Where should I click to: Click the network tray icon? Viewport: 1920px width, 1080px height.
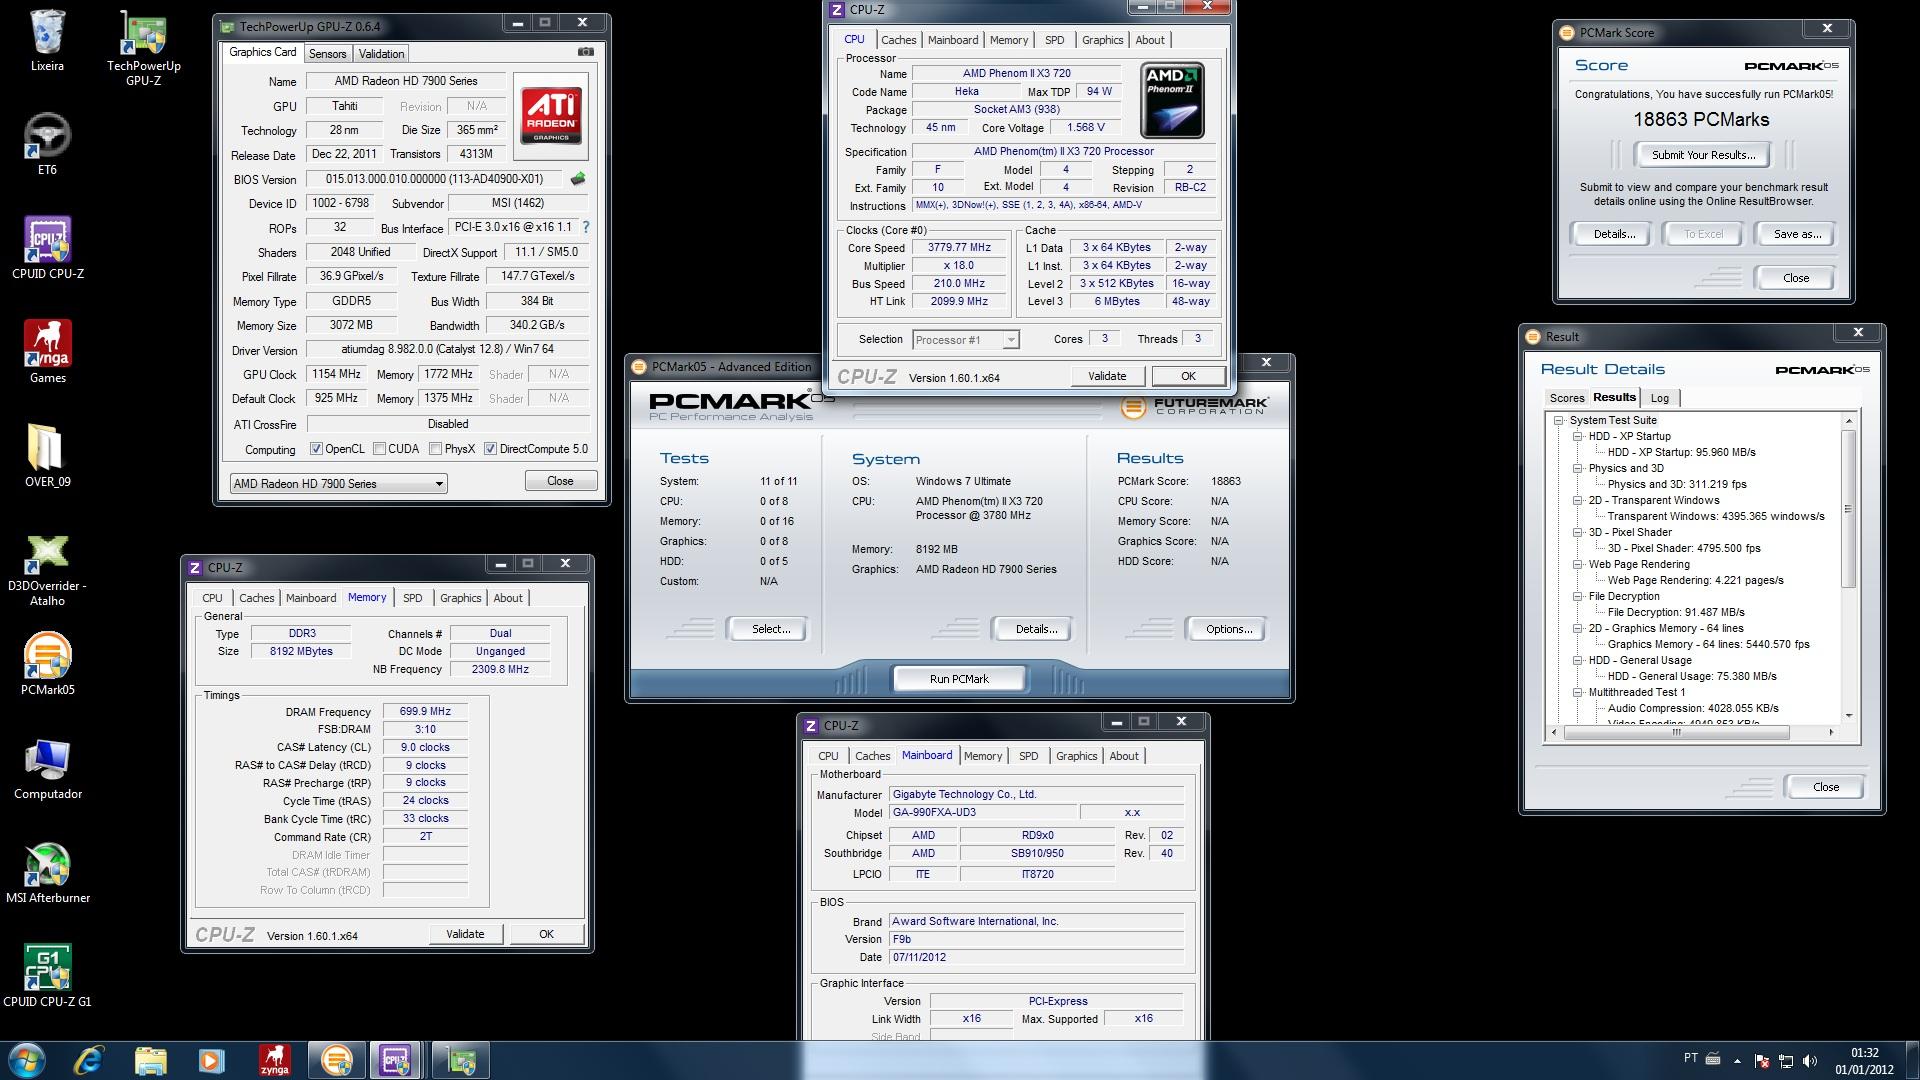pyautogui.click(x=1785, y=1061)
